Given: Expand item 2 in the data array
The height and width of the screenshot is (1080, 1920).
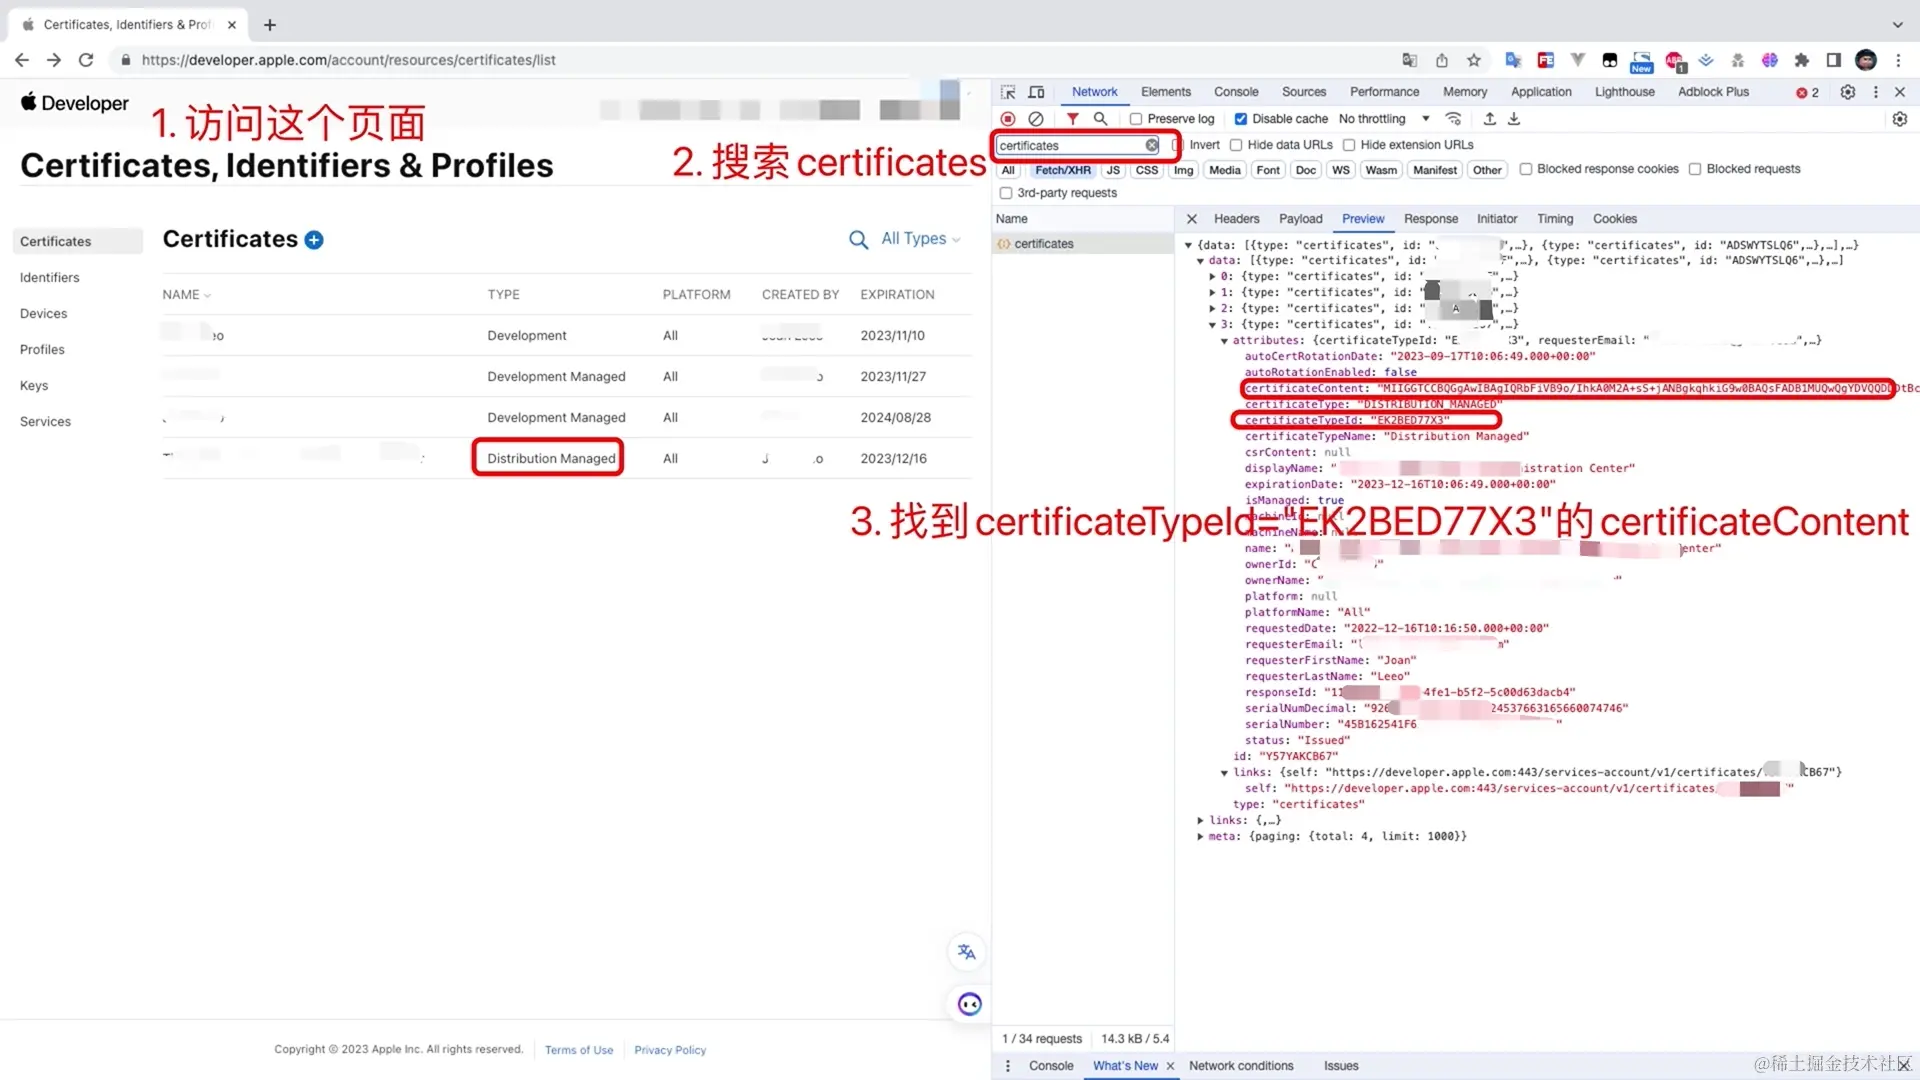Looking at the screenshot, I should pyautogui.click(x=1213, y=309).
